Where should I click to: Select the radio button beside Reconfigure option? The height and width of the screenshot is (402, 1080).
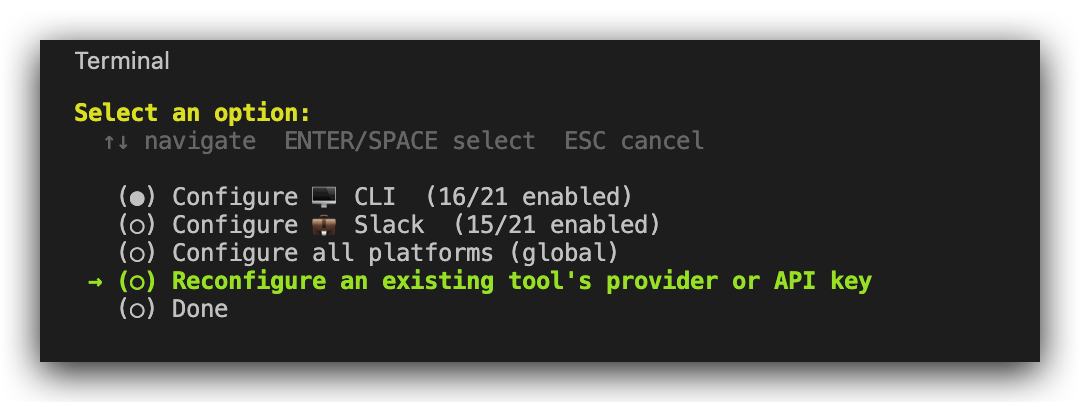(137, 281)
